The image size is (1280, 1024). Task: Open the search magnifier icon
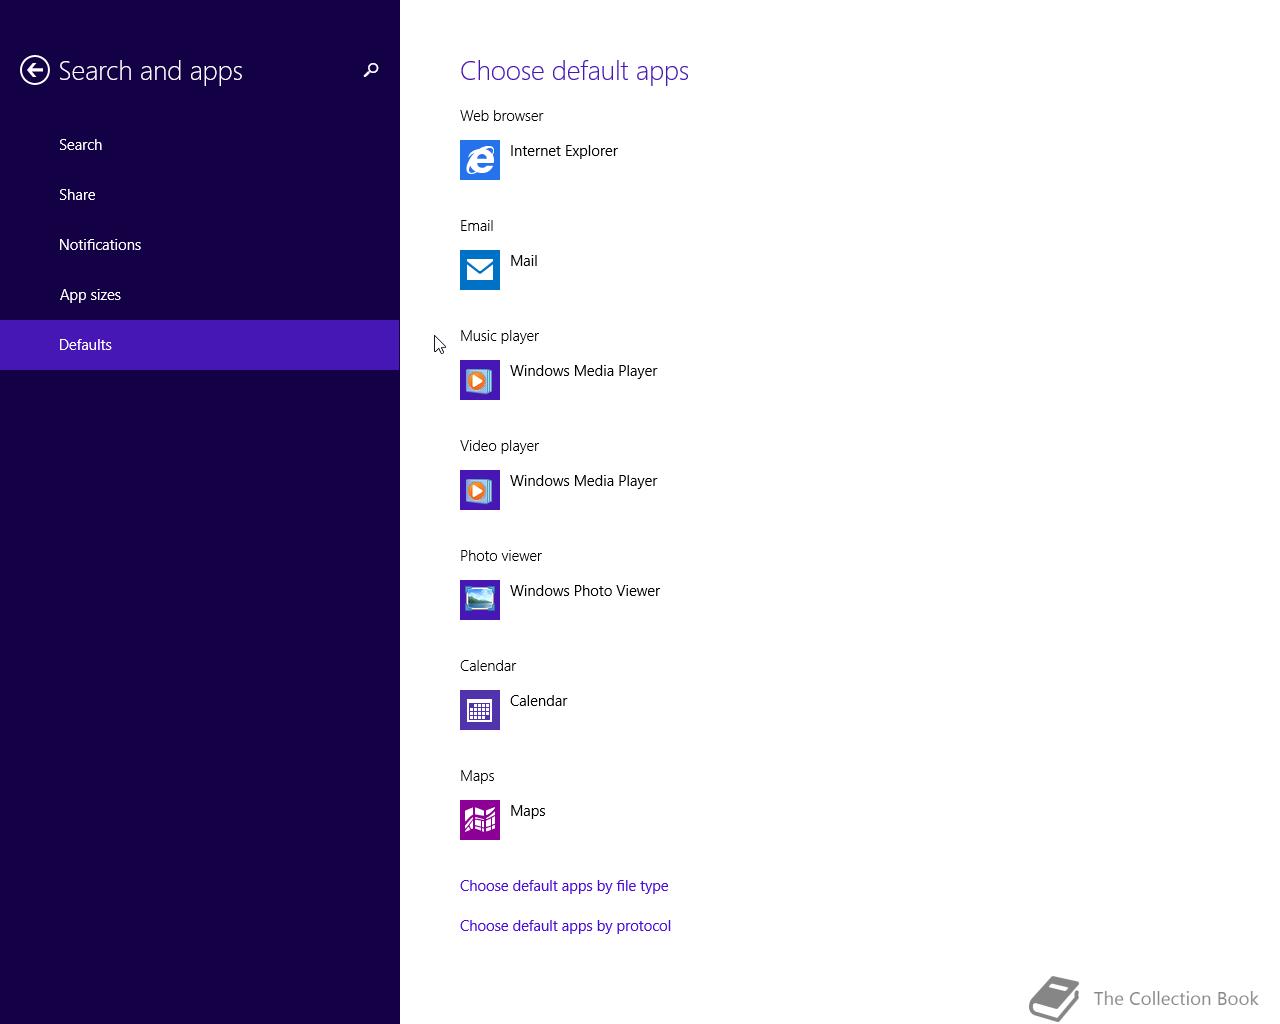(x=371, y=70)
